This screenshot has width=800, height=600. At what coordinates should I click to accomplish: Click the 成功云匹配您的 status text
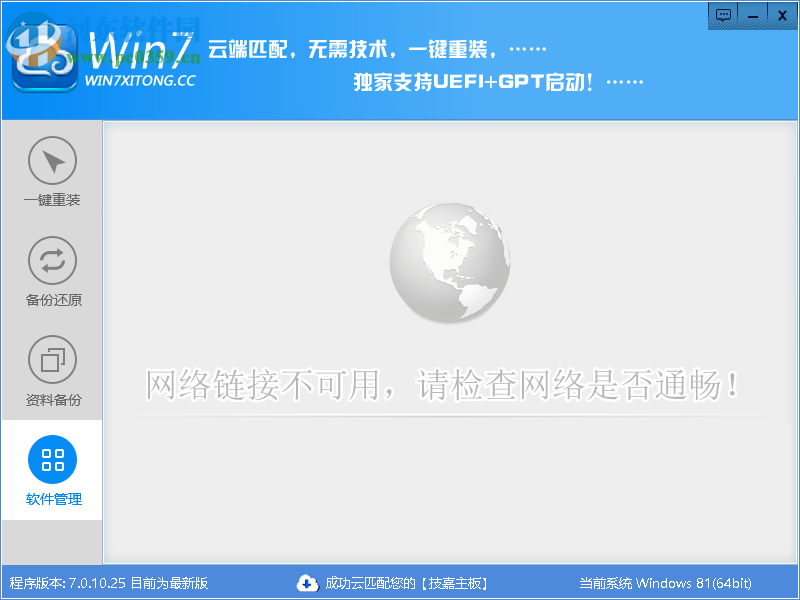coord(370,586)
